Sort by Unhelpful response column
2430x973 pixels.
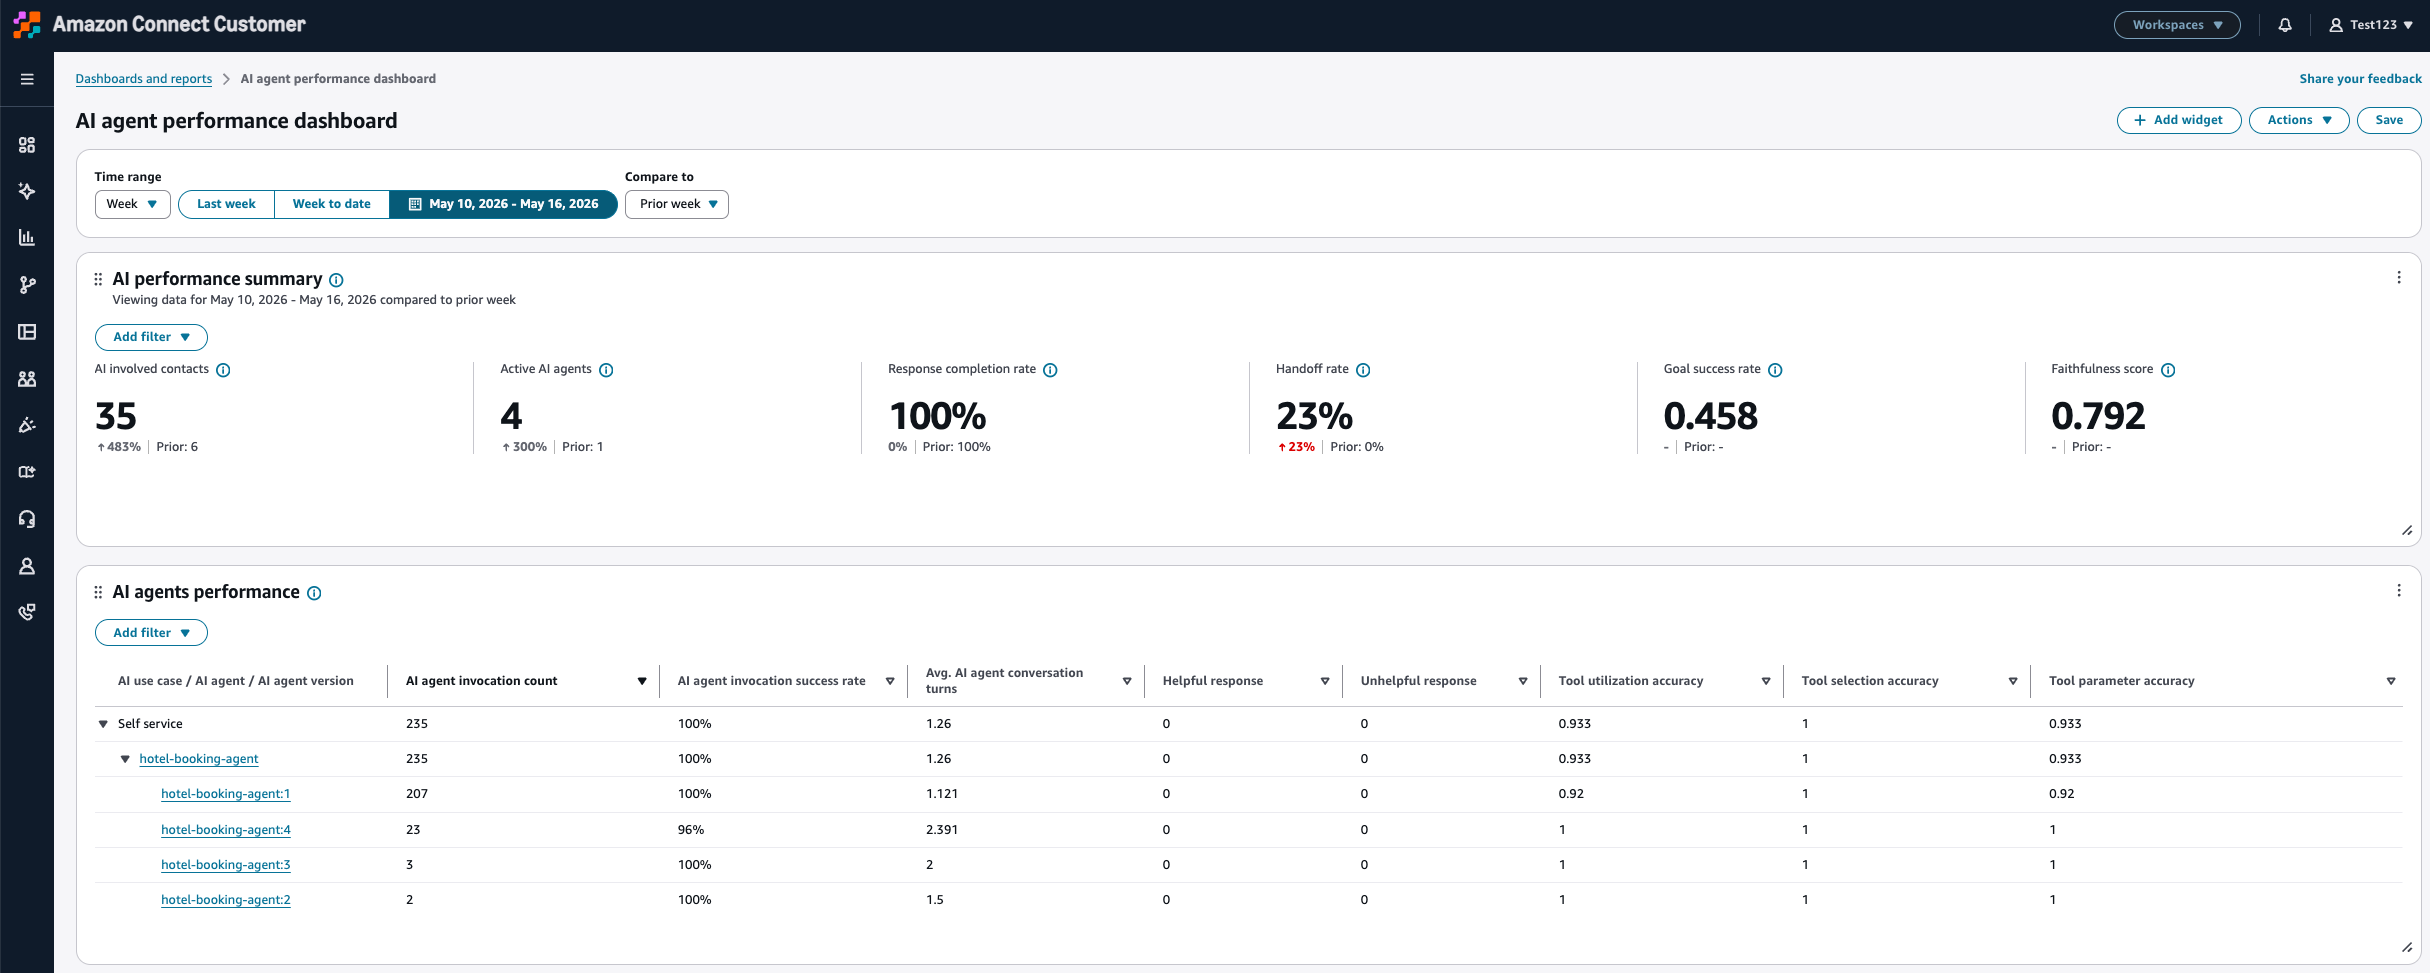pos(1523,681)
